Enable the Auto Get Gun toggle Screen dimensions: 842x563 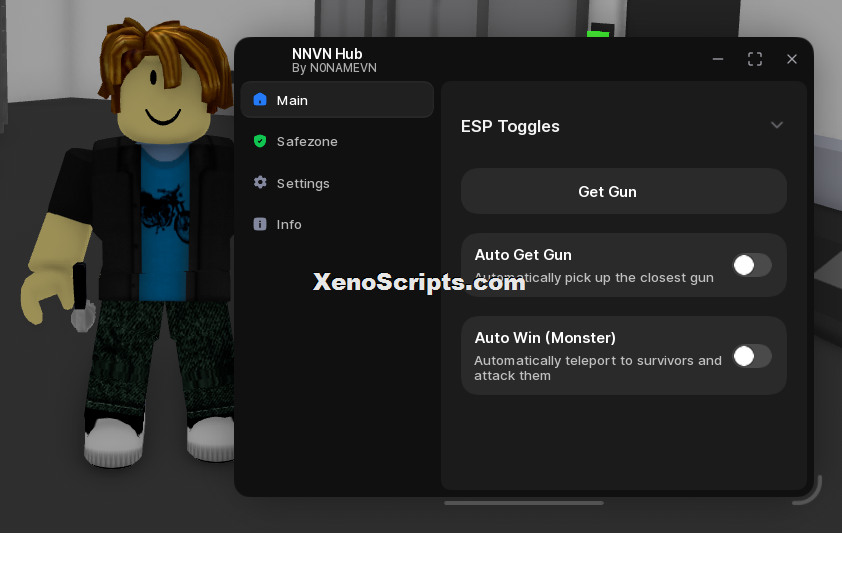point(752,265)
